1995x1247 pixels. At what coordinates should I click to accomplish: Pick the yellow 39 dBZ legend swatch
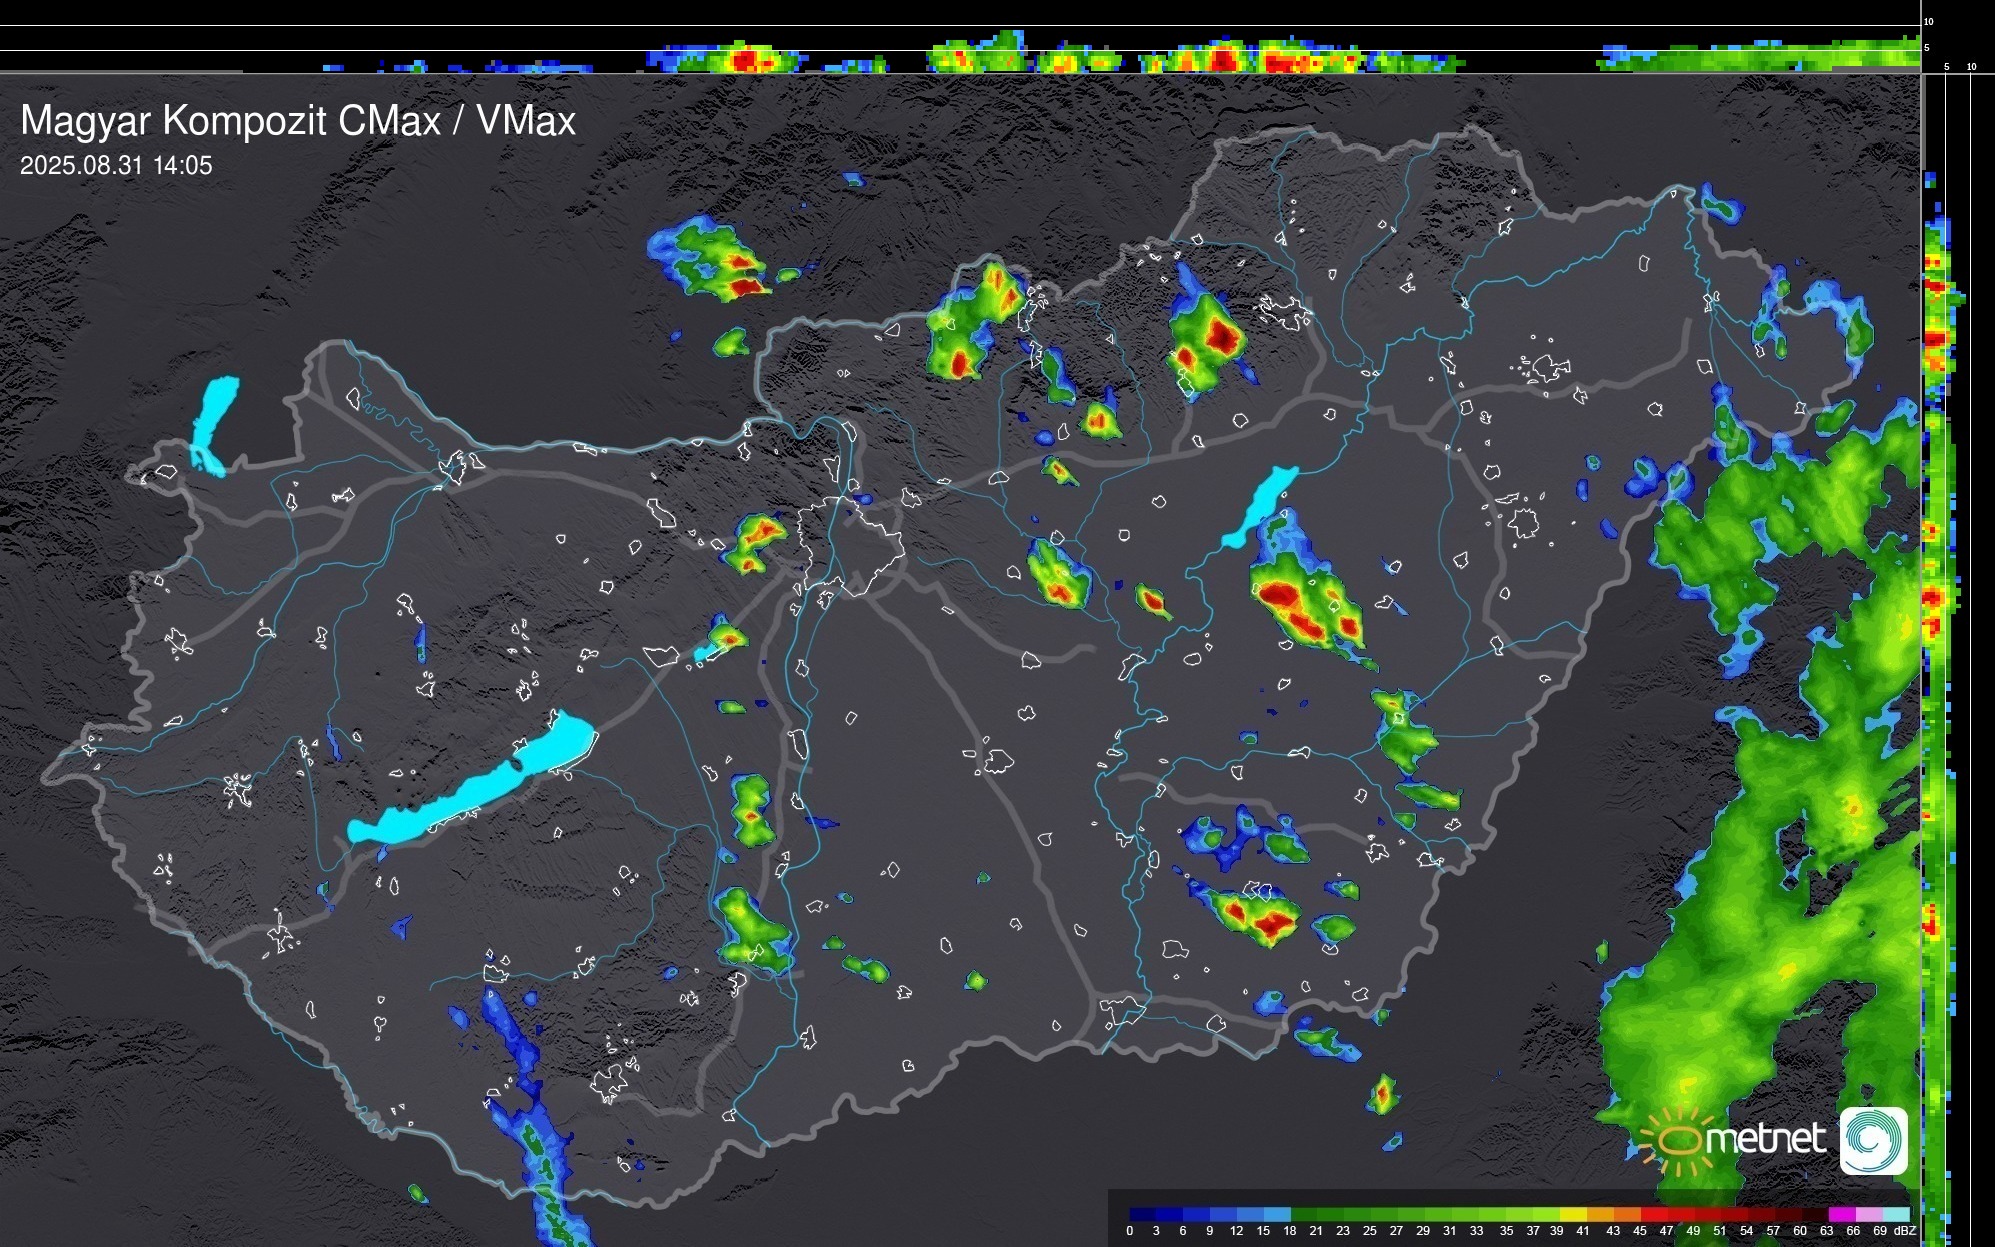(x=1574, y=1214)
